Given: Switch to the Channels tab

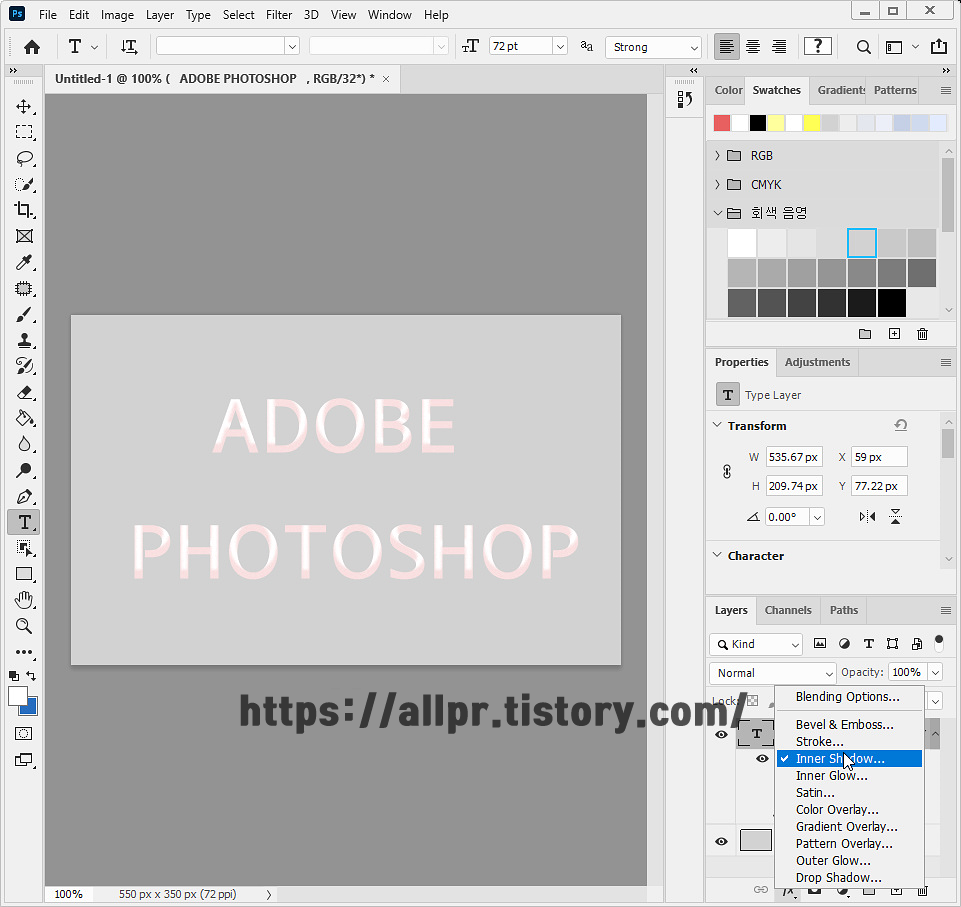Looking at the screenshot, I should pyautogui.click(x=788, y=610).
